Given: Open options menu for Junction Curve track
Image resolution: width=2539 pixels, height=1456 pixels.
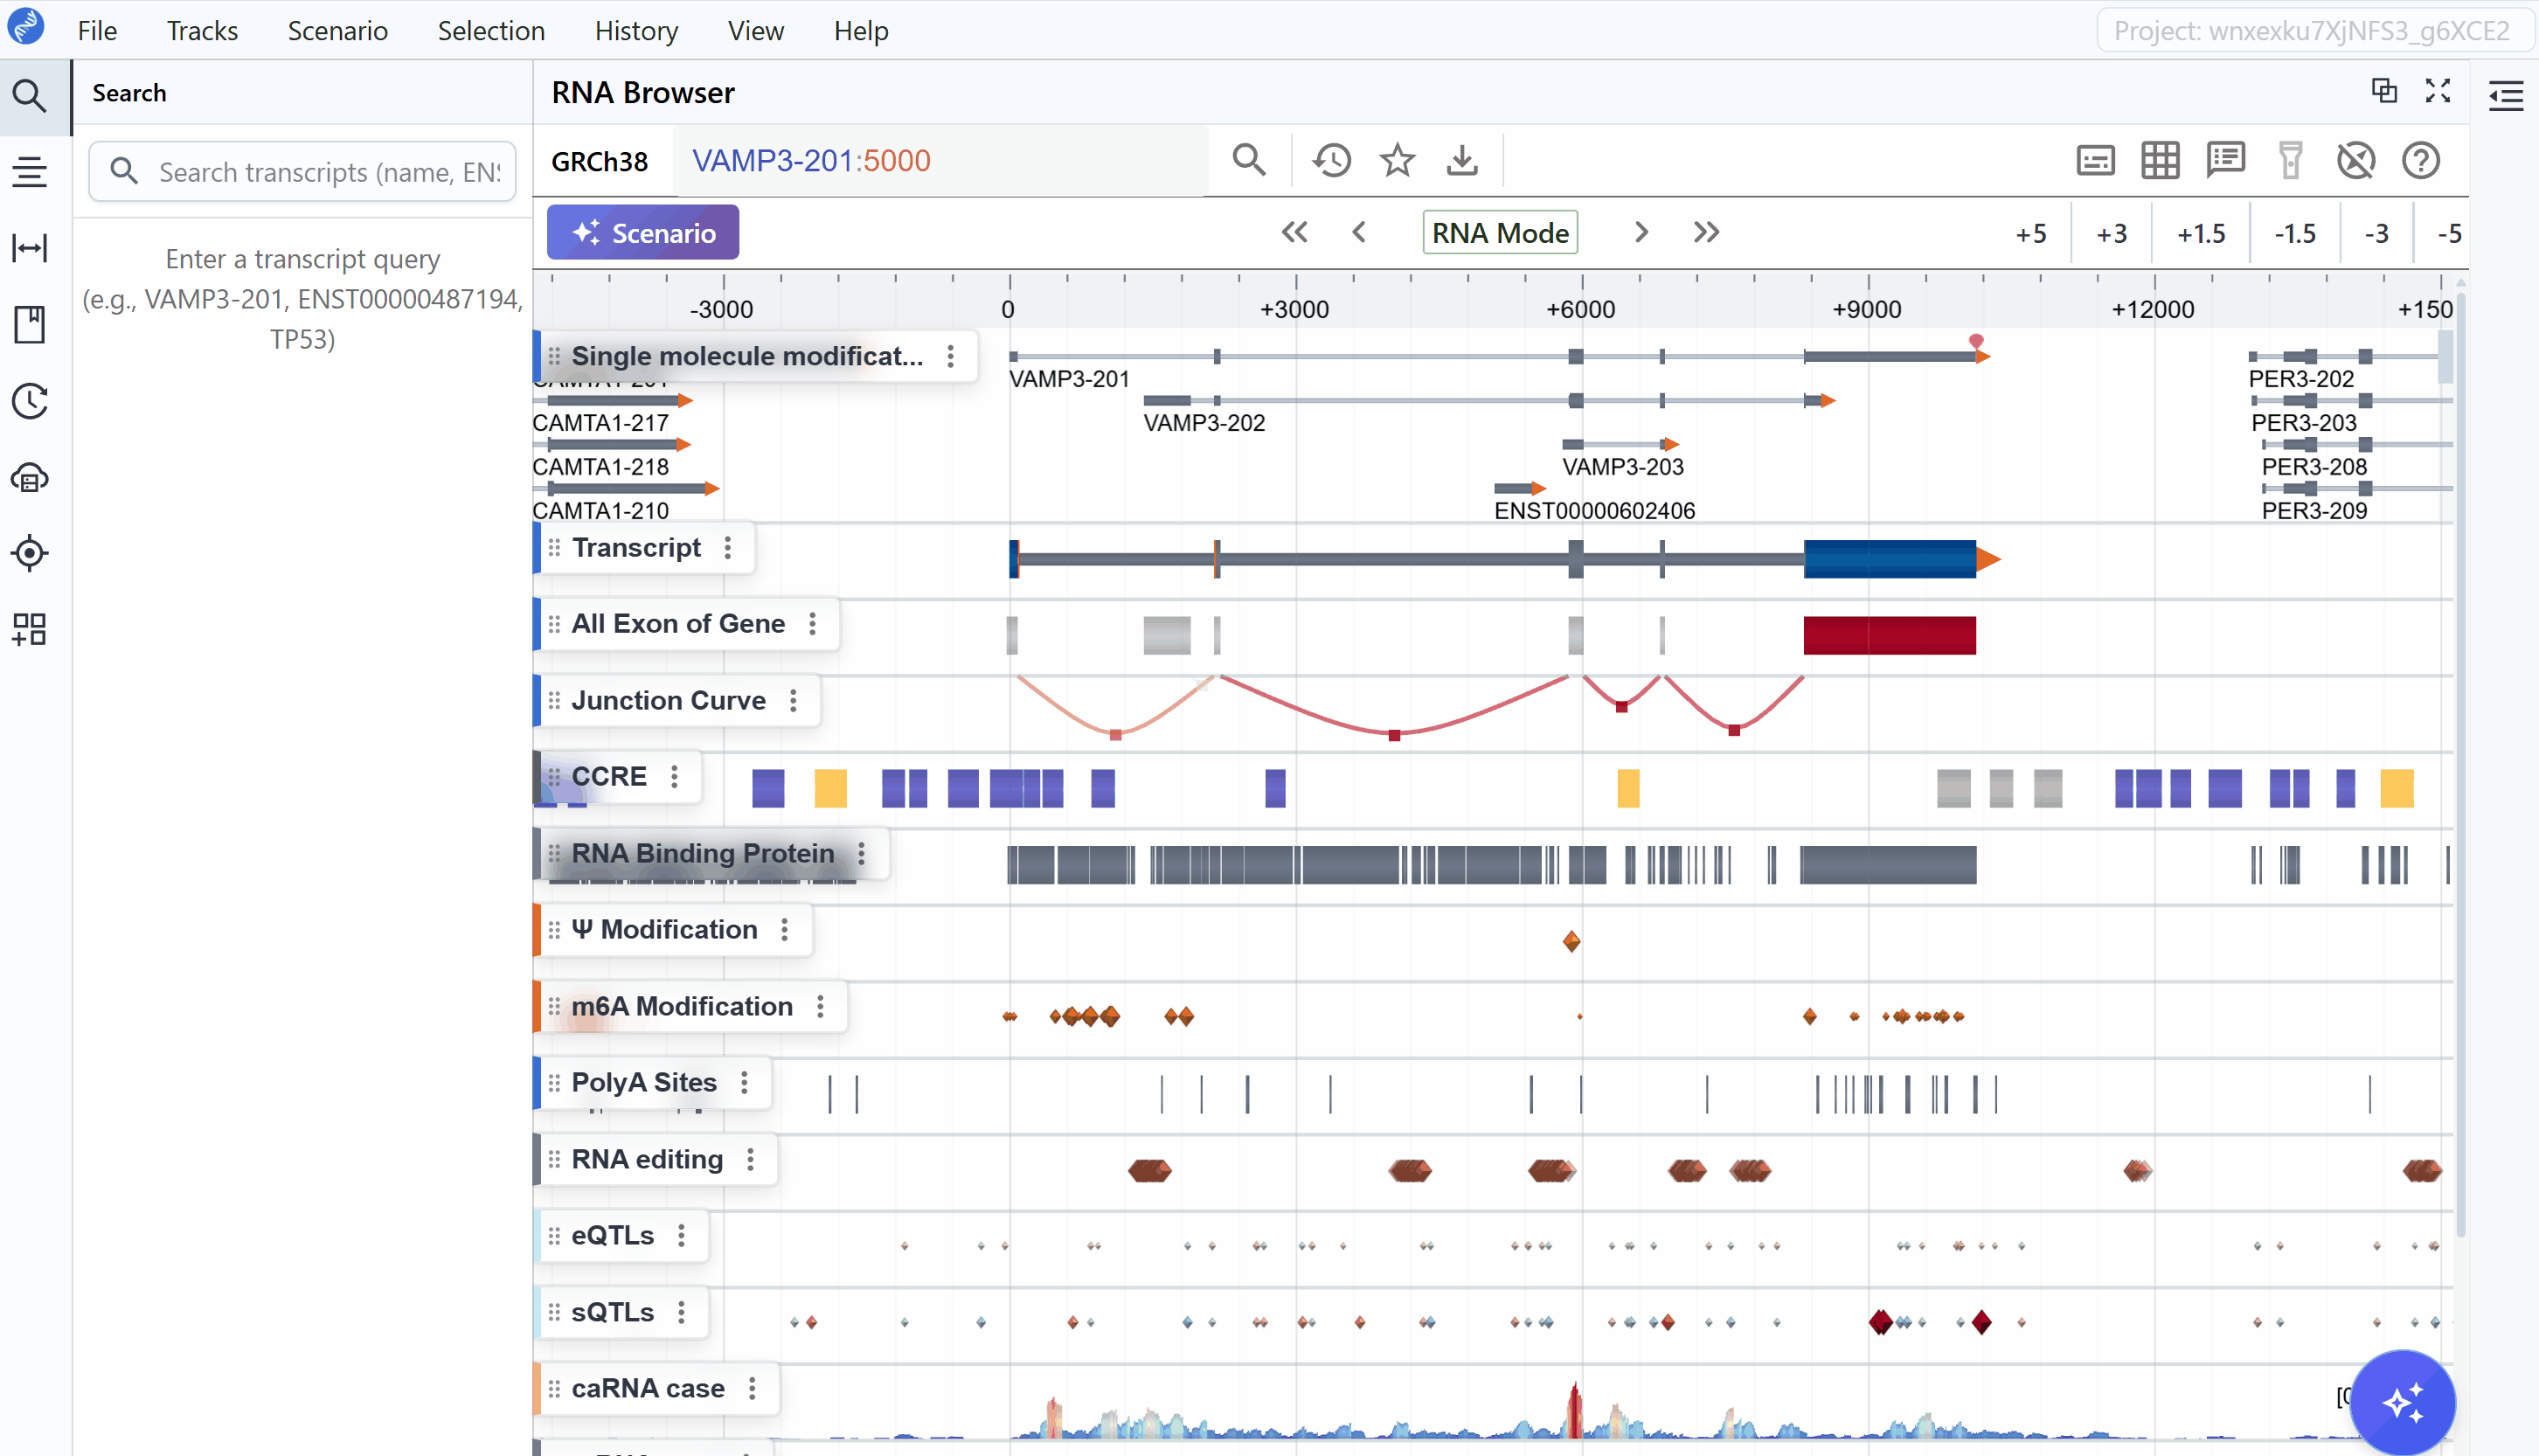Looking at the screenshot, I should pyautogui.click(x=793, y=700).
